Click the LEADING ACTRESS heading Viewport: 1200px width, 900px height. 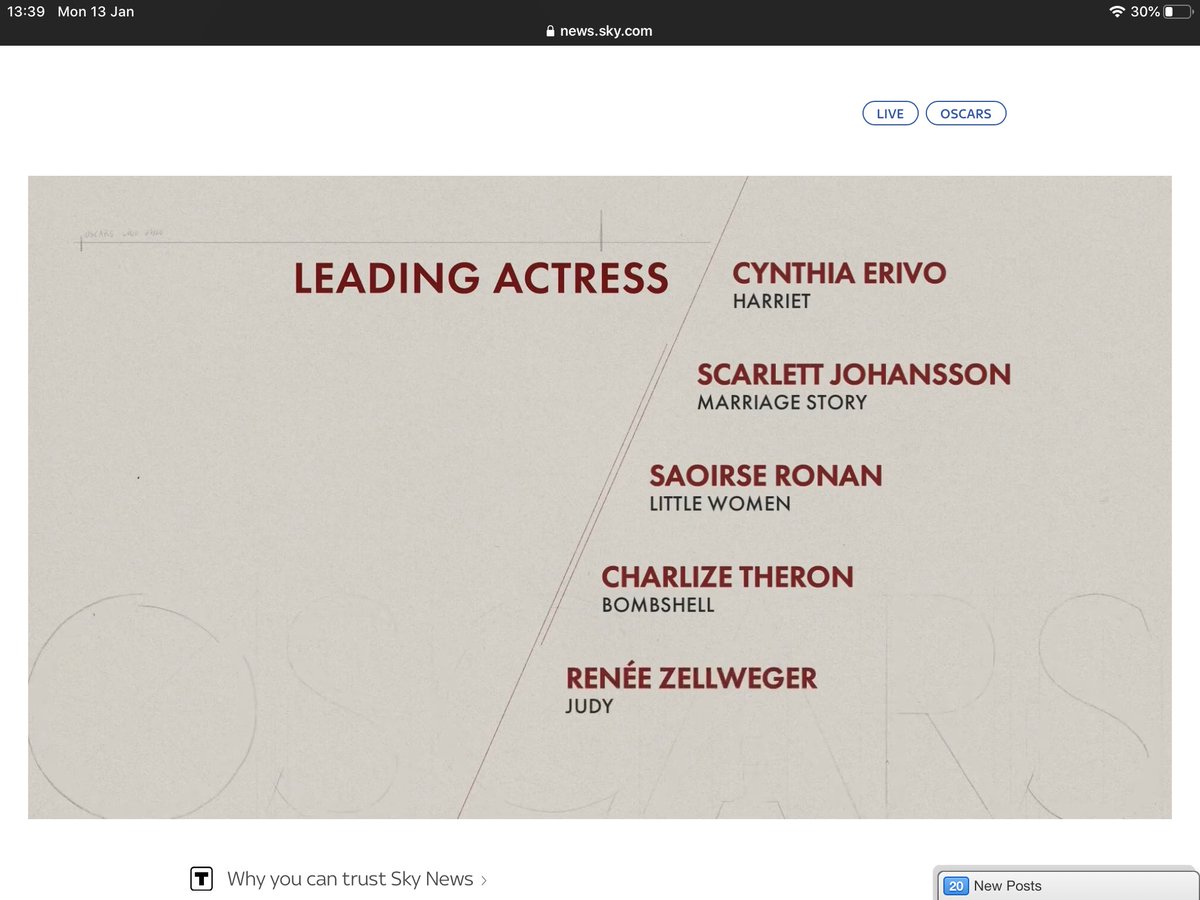[481, 278]
